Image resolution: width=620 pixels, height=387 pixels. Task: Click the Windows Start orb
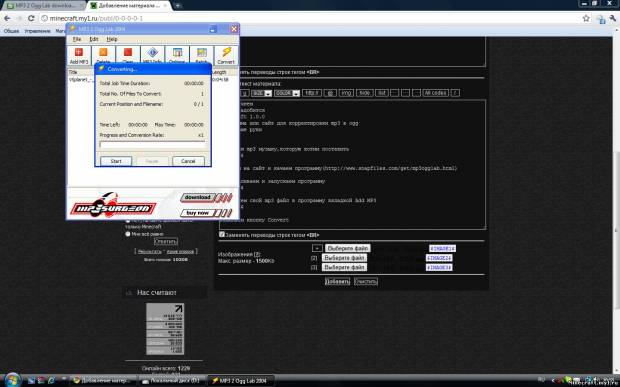click(12, 380)
